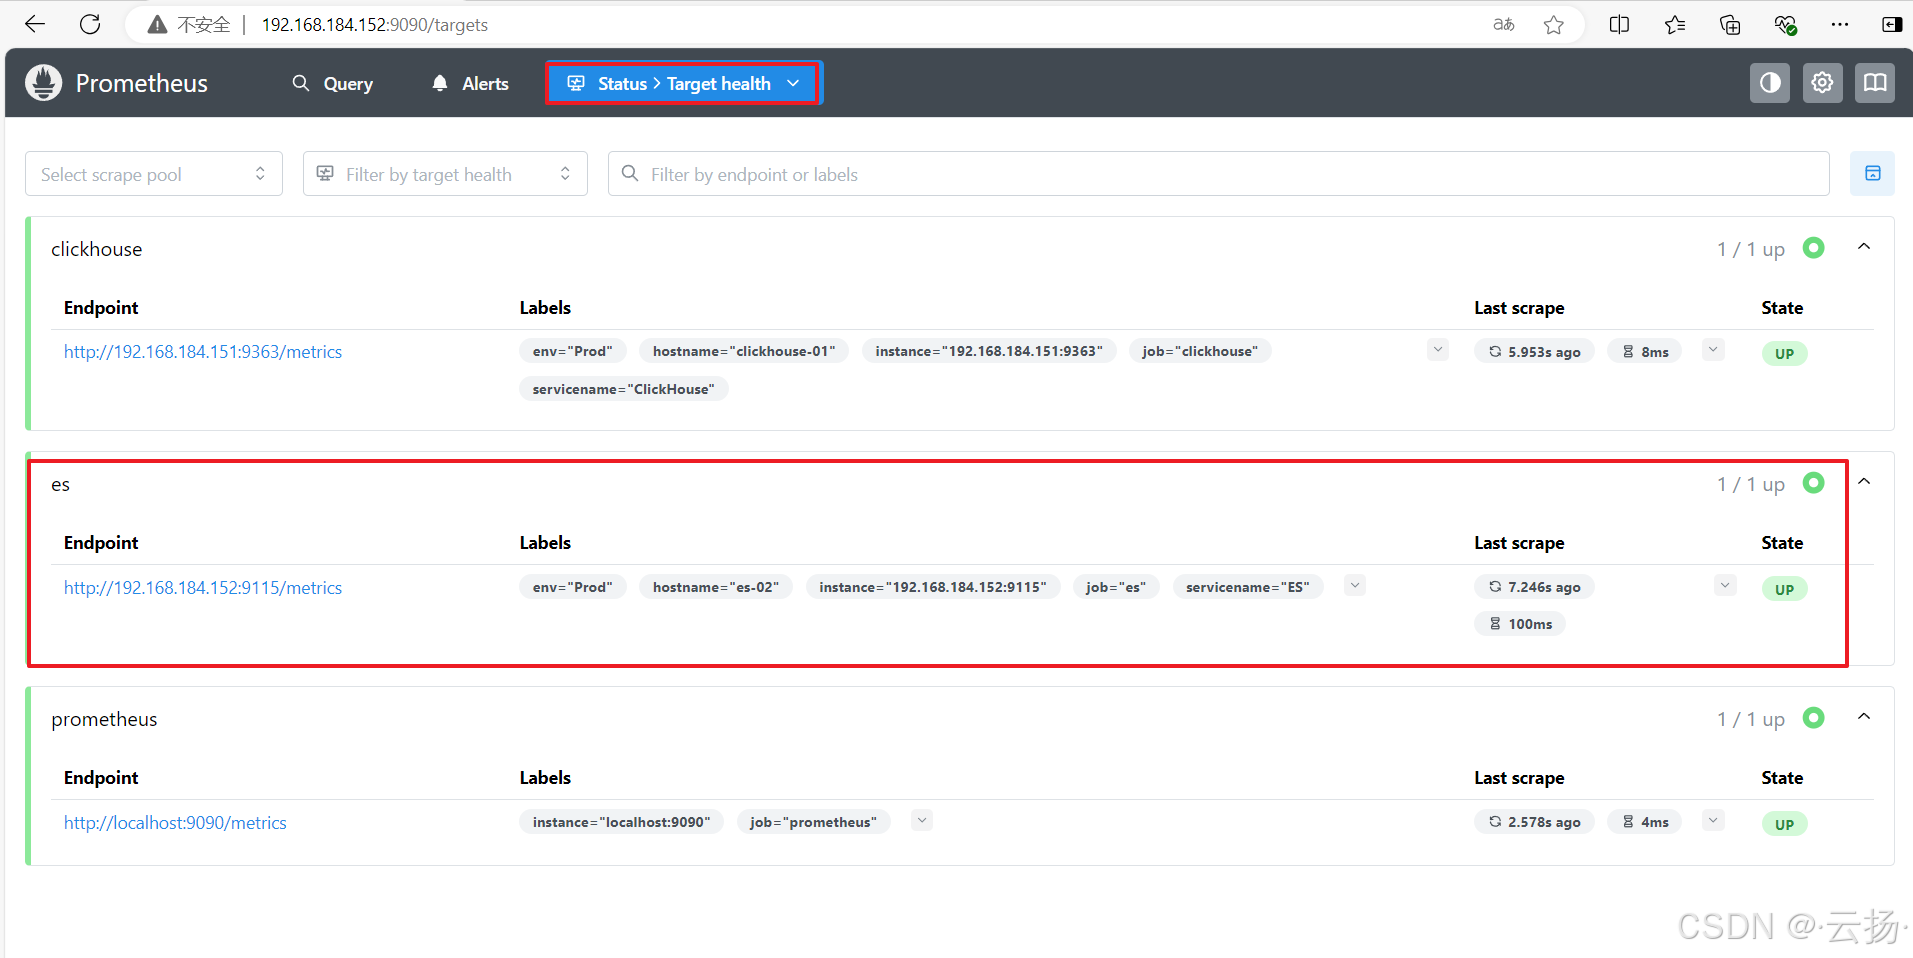Screen dimensions: 1913x958
Task: Click the not secure warning icon
Action: (157, 25)
